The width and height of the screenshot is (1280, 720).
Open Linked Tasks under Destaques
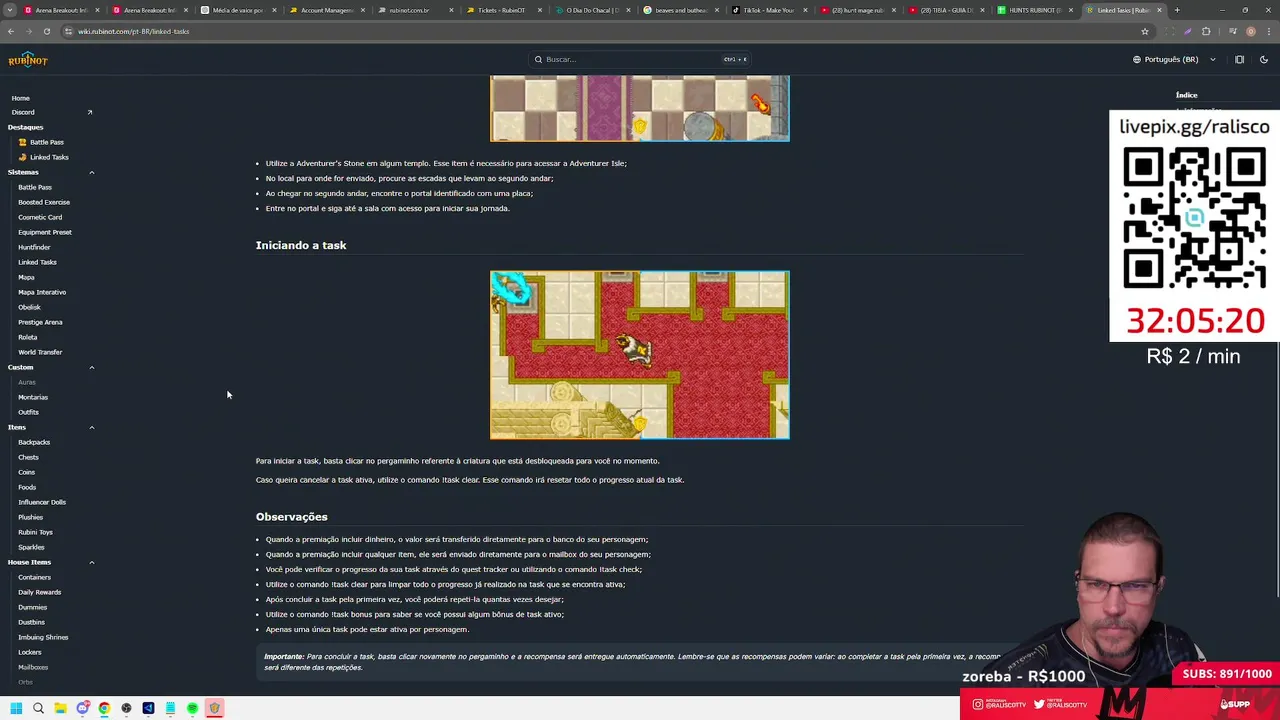49,157
